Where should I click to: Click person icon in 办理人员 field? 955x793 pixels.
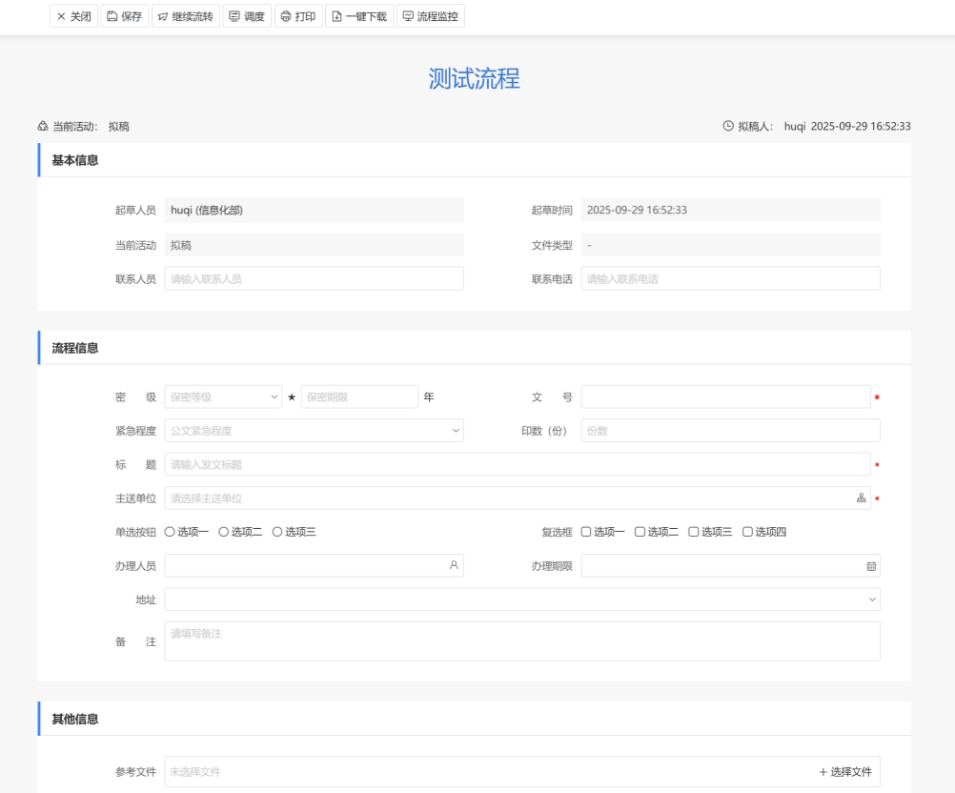tap(453, 566)
